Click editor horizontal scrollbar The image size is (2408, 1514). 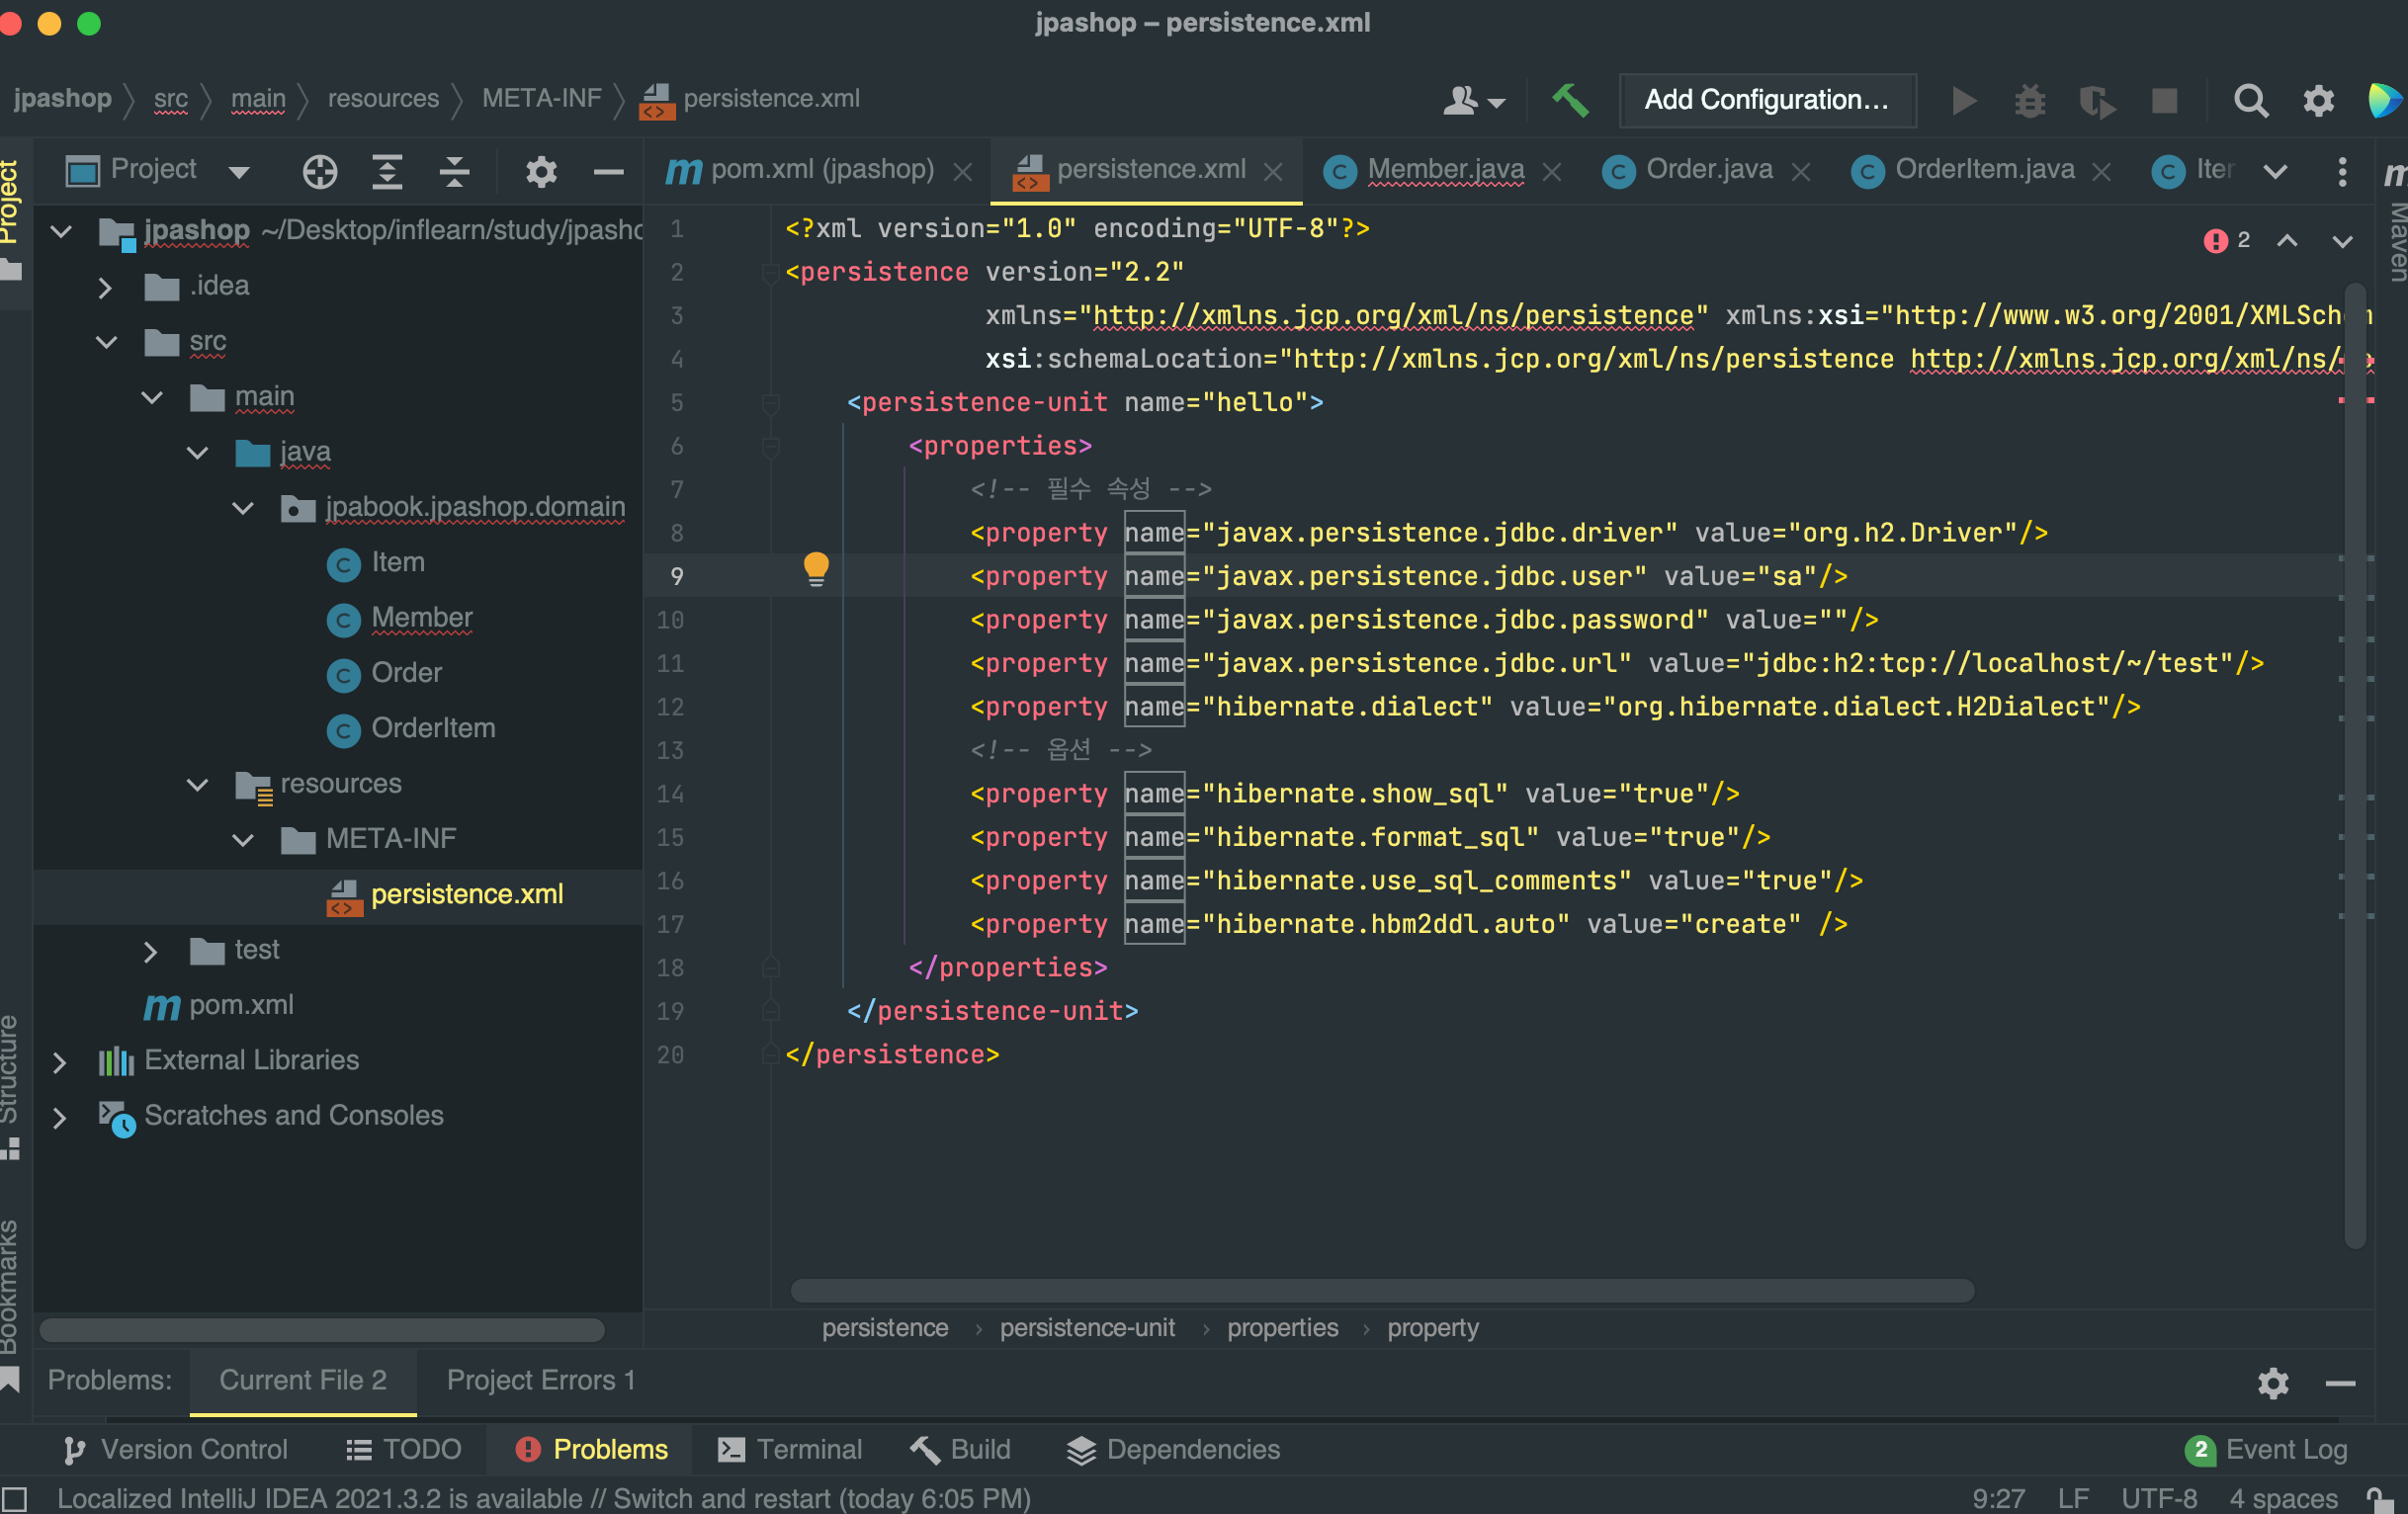point(1382,1290)
